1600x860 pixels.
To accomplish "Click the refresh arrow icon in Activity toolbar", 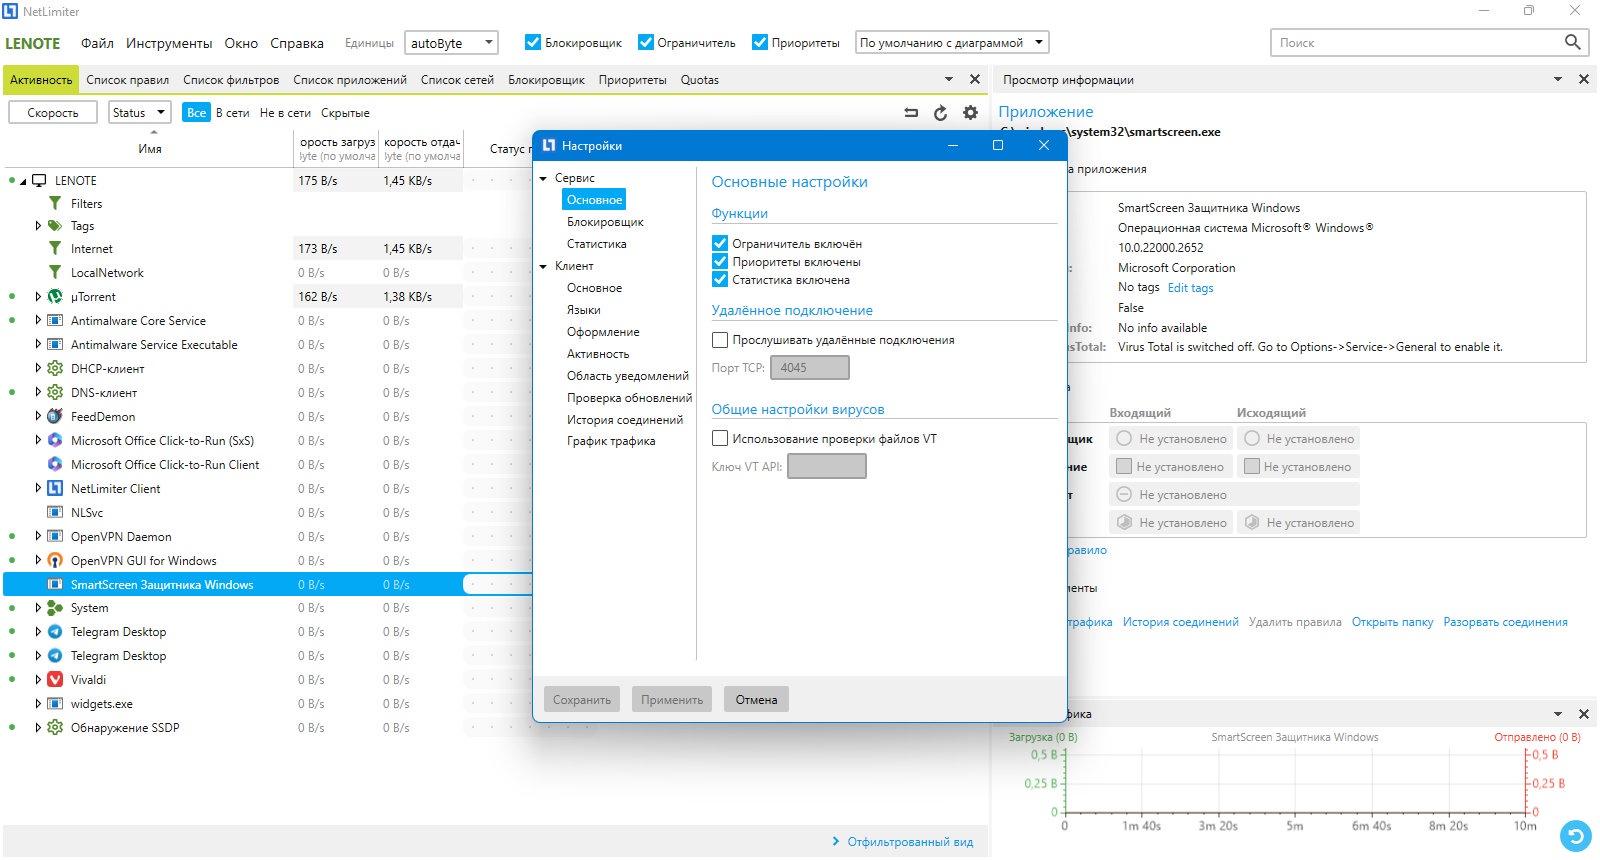I will [x=940, y=113].
